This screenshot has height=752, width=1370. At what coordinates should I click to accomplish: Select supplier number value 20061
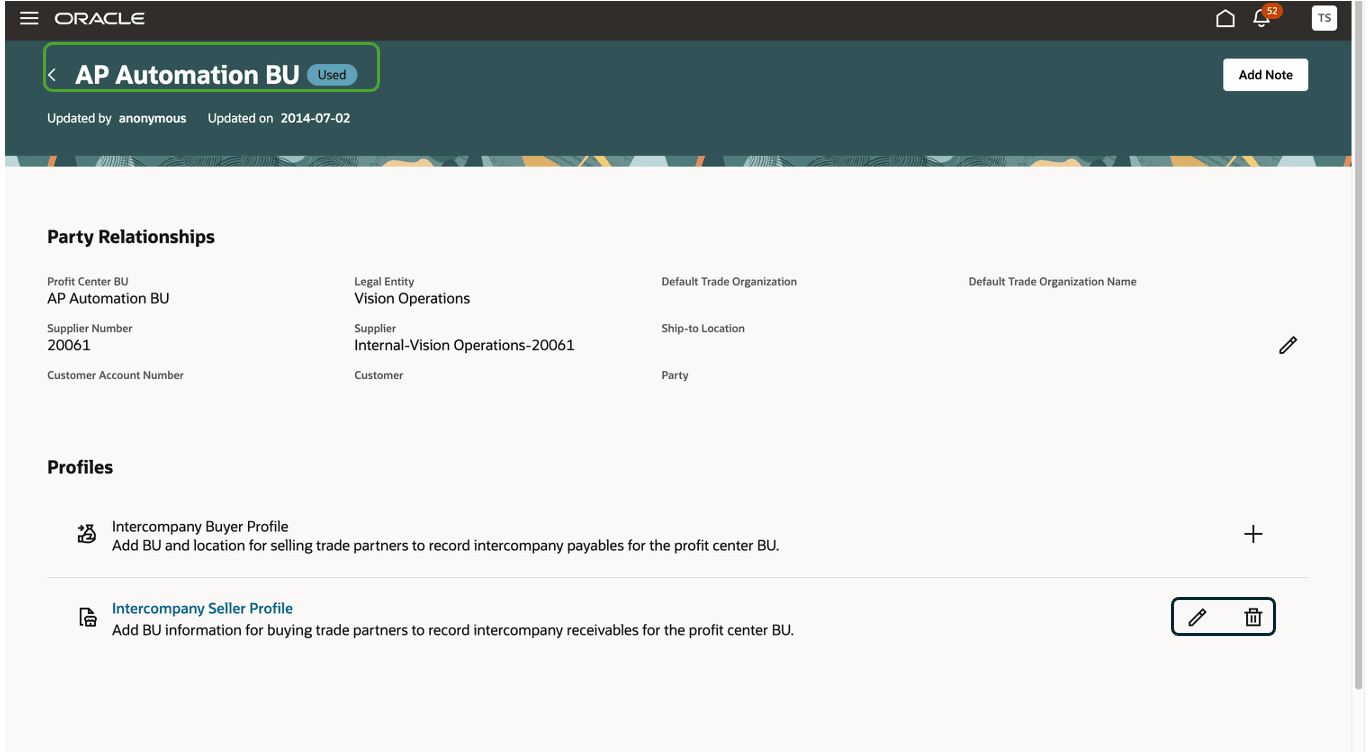point(69,345)
